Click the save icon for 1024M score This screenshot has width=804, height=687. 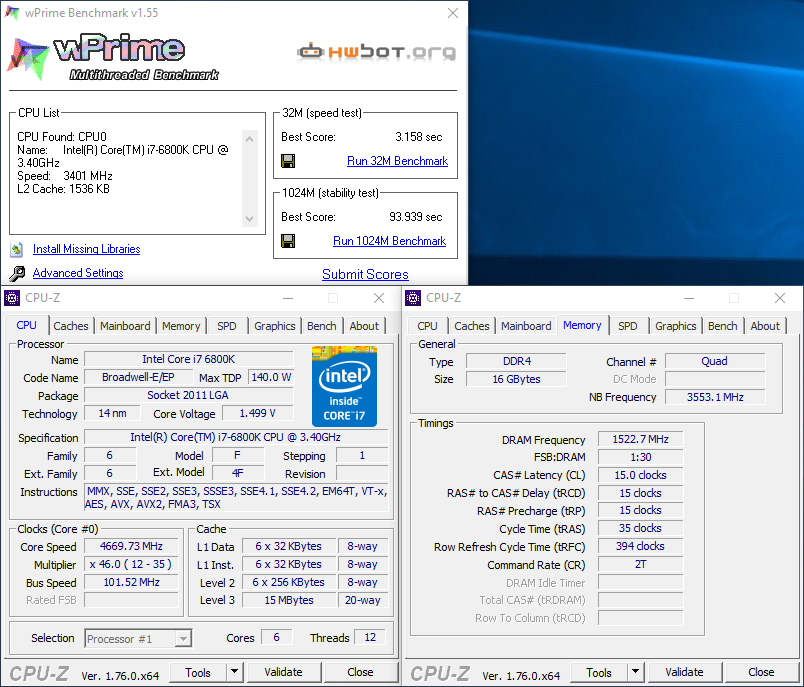288,241
